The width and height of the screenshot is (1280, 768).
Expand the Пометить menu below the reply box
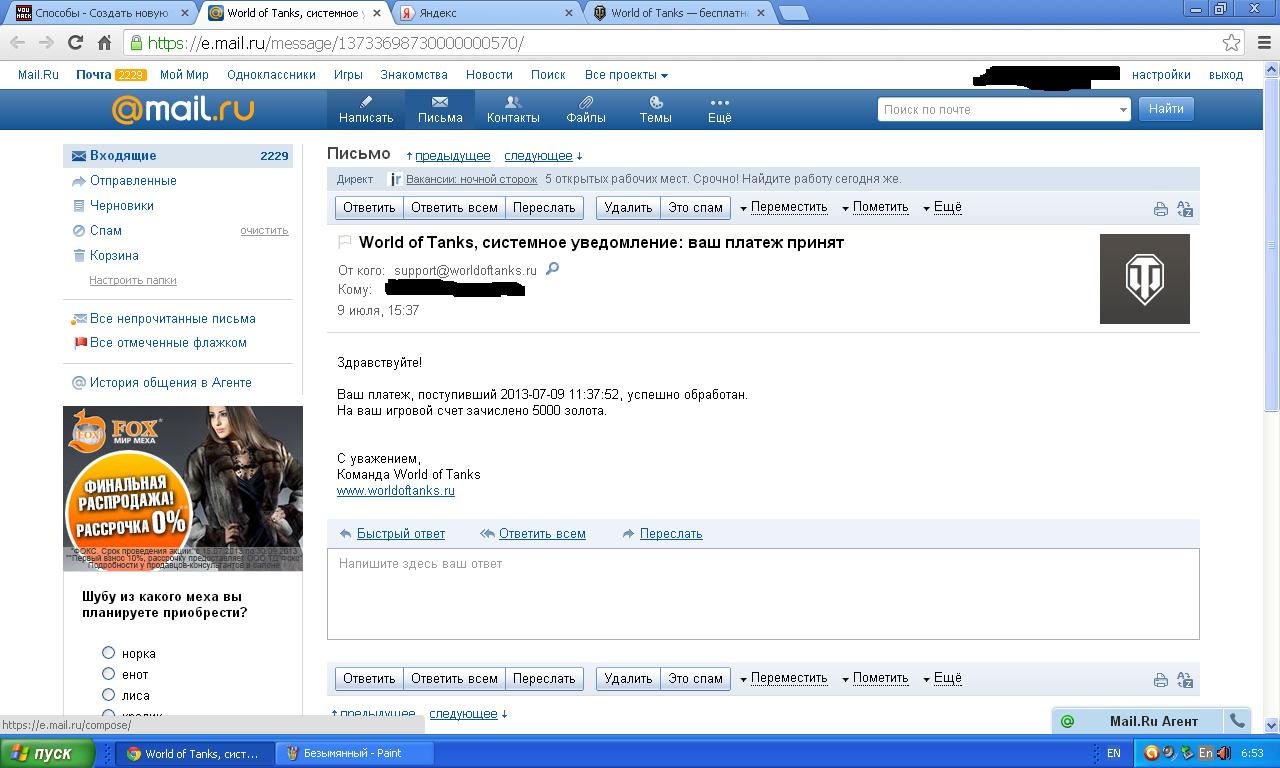coord(875,678)
